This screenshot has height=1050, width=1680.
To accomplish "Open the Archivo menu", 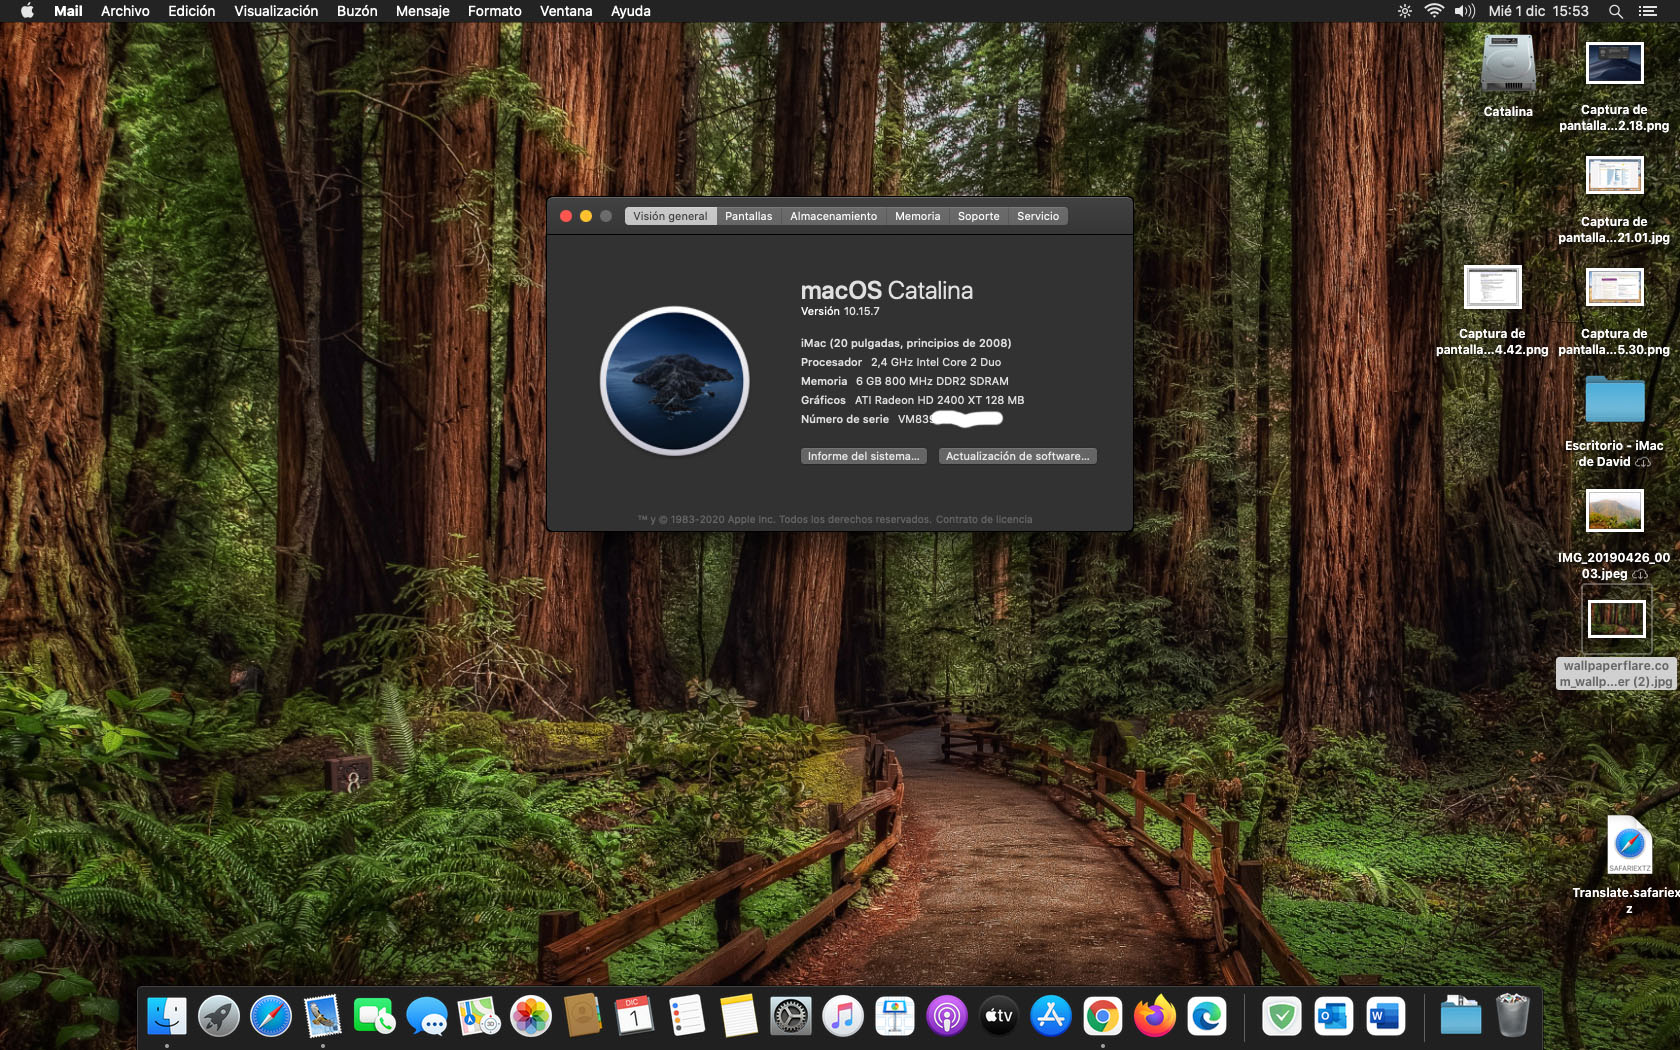I will (125, 11).
